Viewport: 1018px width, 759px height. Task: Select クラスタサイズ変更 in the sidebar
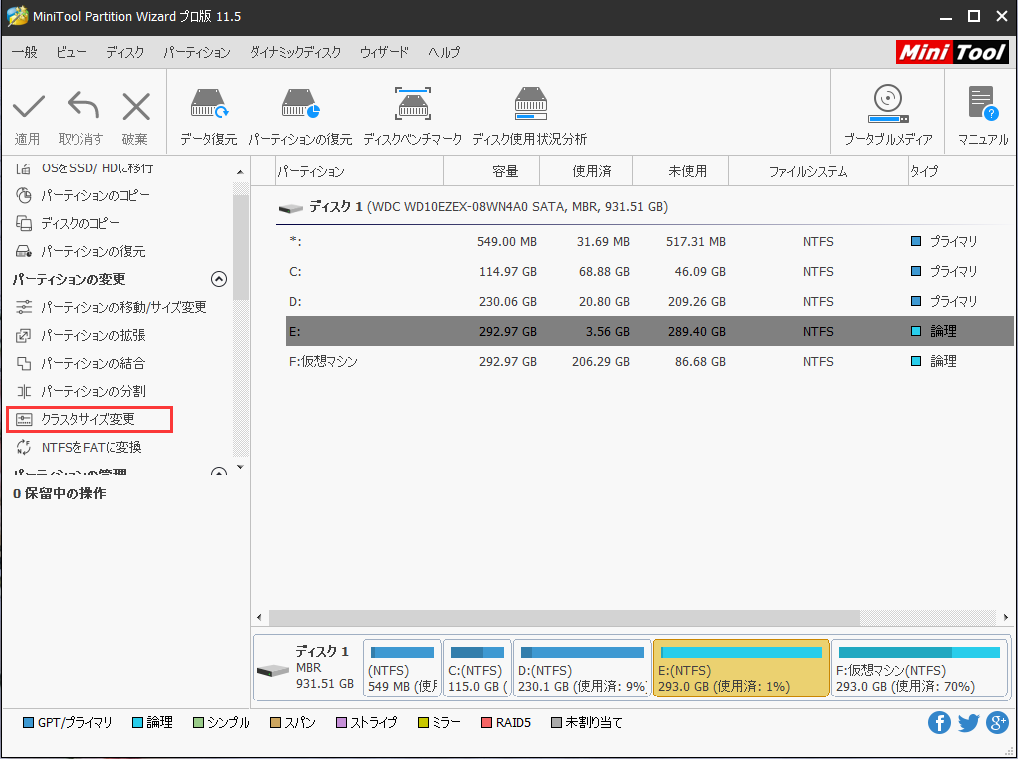[88, 419]
